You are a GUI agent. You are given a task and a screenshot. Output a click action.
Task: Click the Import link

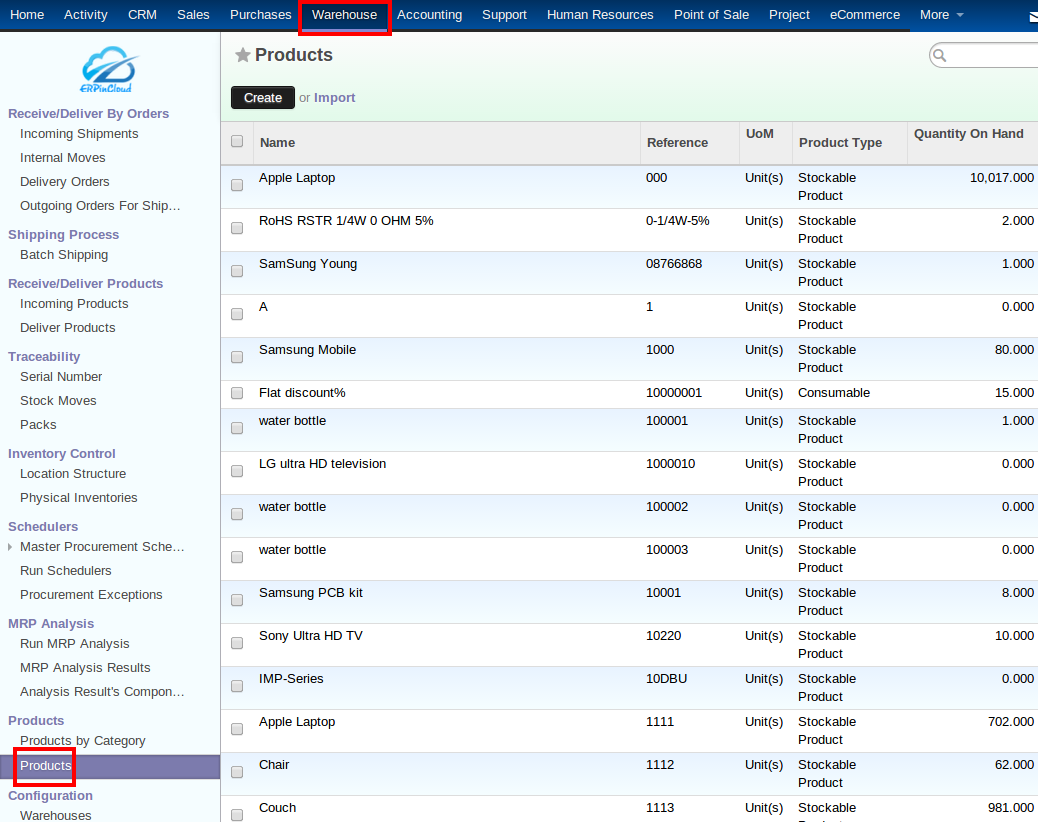click(x=334, y=97)
